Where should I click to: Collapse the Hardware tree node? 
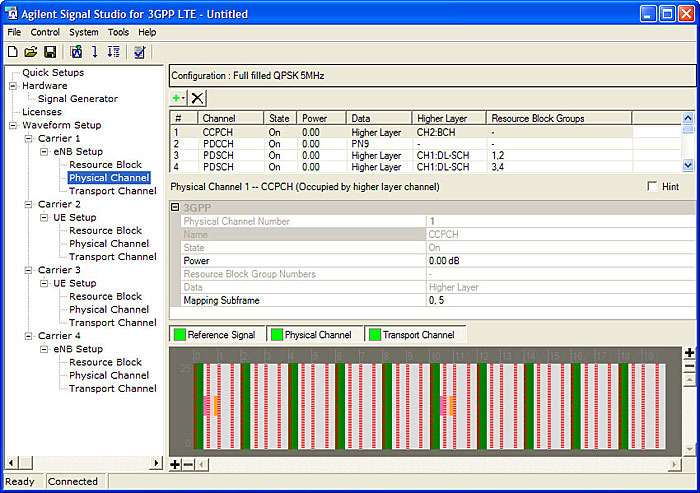[x=13, y=86]
